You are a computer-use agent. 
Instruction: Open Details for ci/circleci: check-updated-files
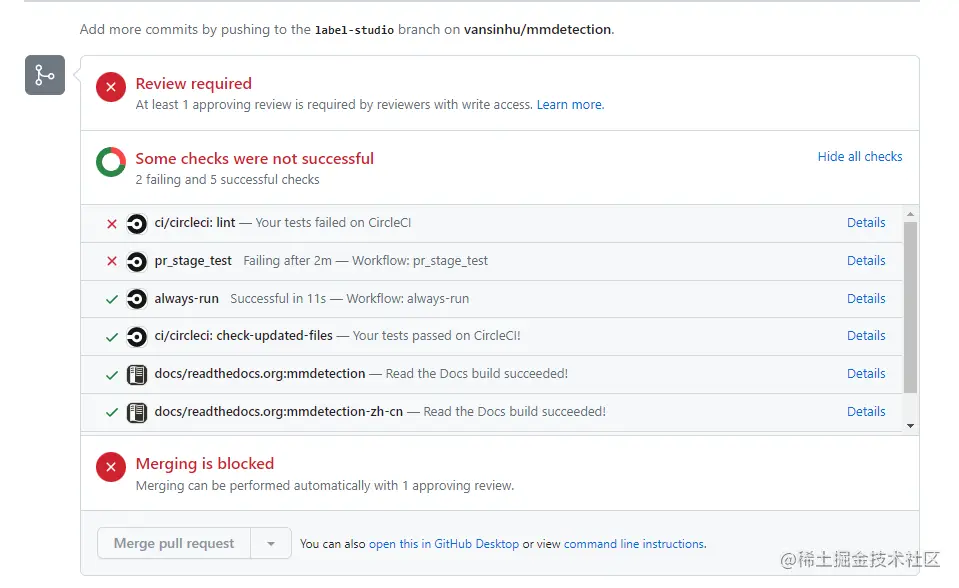click(x=866, y=335)
